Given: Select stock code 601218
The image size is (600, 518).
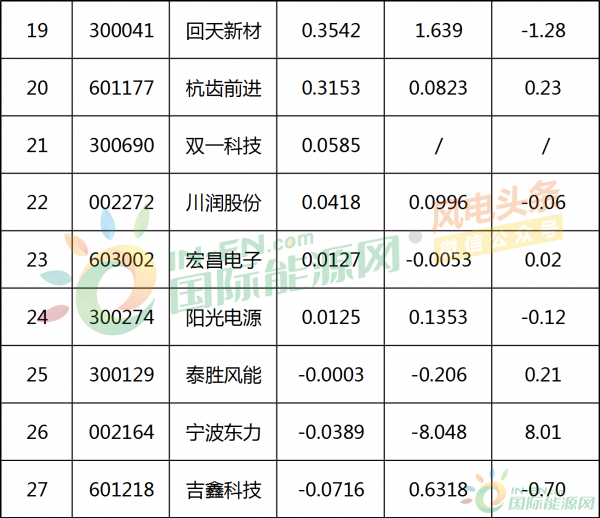Looking at the screenshot, I should click(x=122, y=490).
